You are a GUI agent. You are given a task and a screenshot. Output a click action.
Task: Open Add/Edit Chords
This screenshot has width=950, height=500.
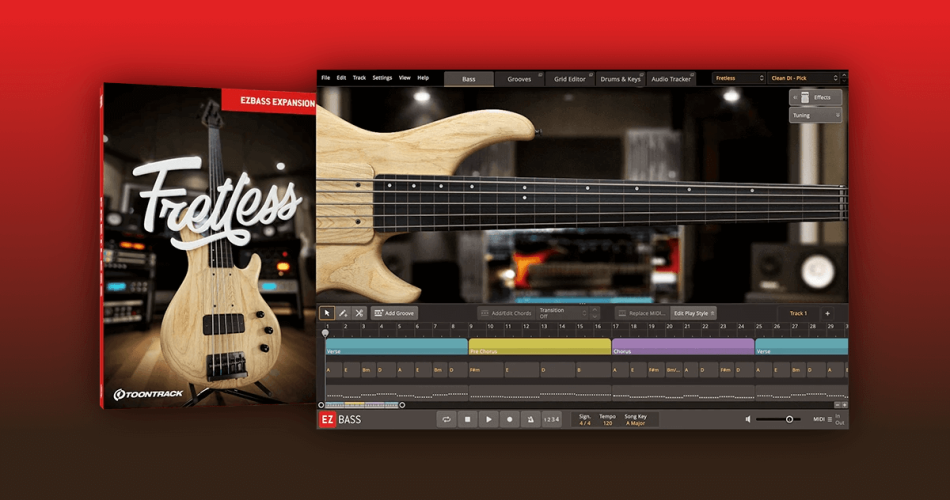click(x=506, y=313)
